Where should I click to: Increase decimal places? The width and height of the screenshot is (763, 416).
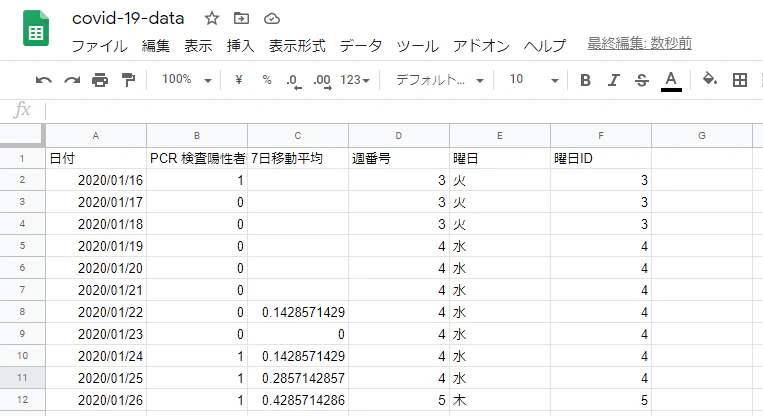coord(322,81)
